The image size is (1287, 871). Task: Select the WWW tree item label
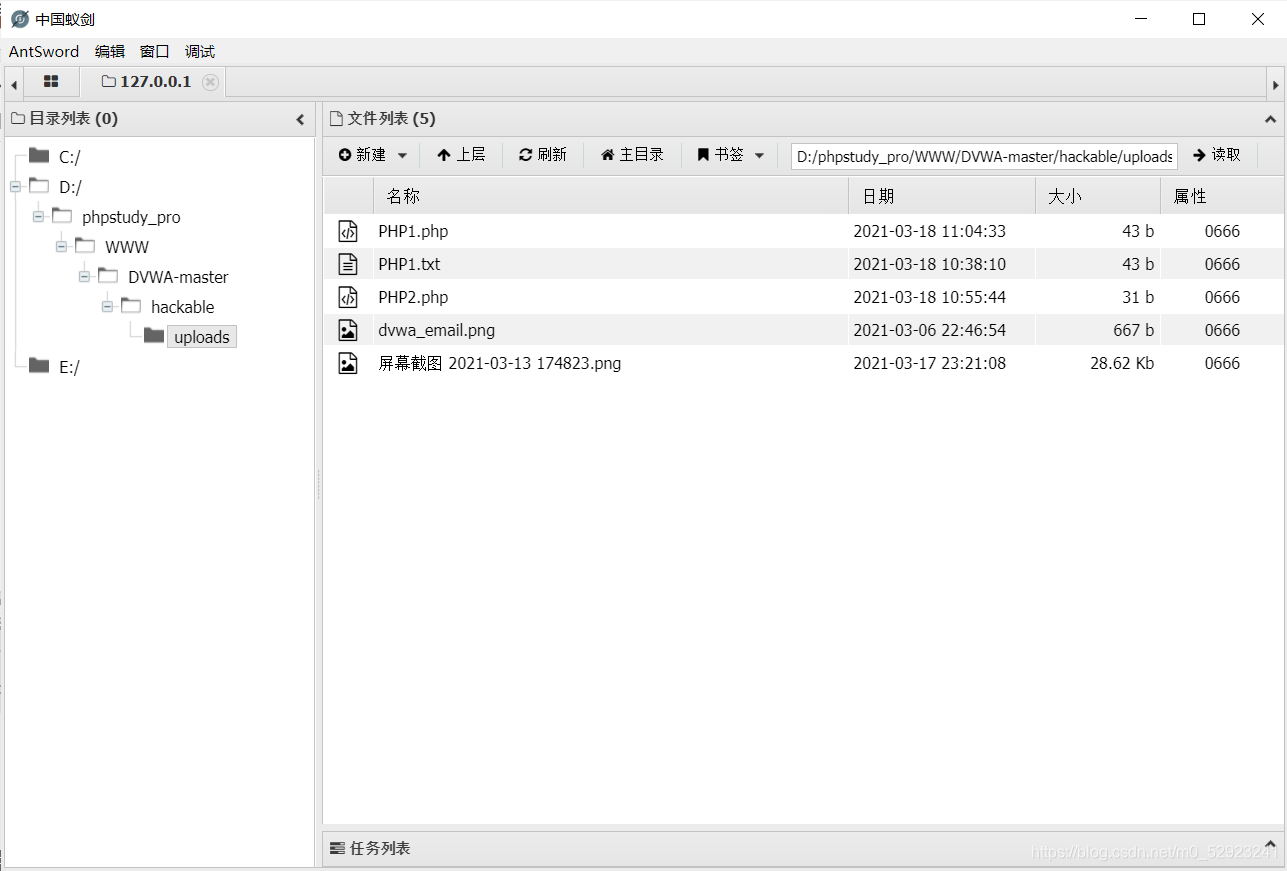pos(127,247)
